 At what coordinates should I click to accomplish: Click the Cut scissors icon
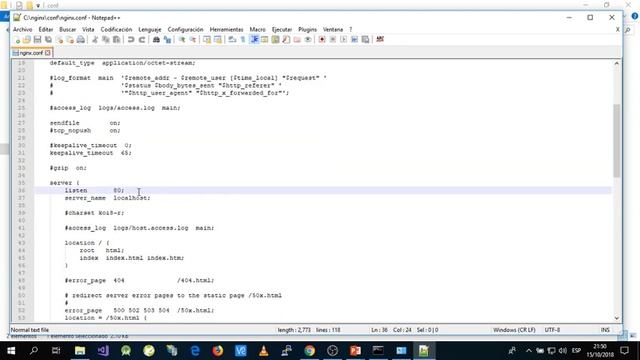(x=95, y=40)
